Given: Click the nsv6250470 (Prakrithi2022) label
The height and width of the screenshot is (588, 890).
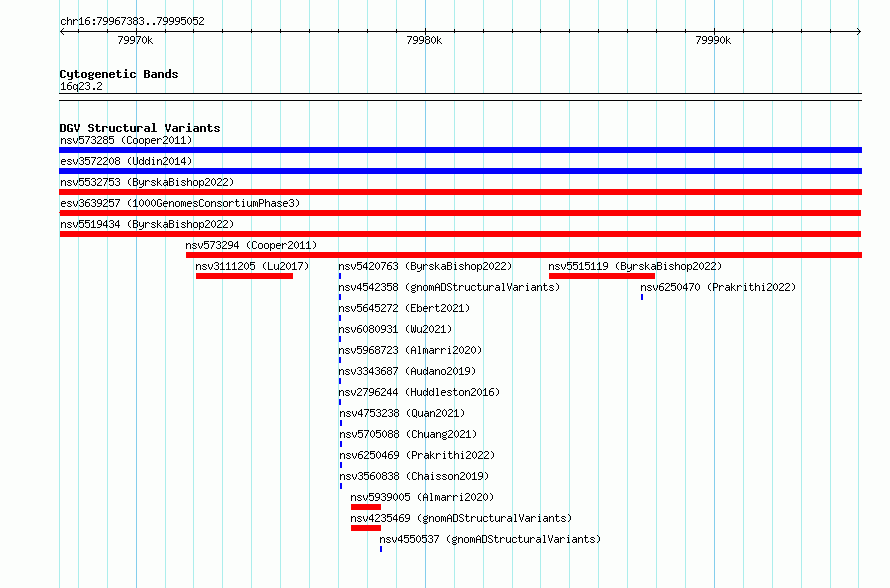Looking at the screenshot, I should pyautogui.click(x=718, y=287).
